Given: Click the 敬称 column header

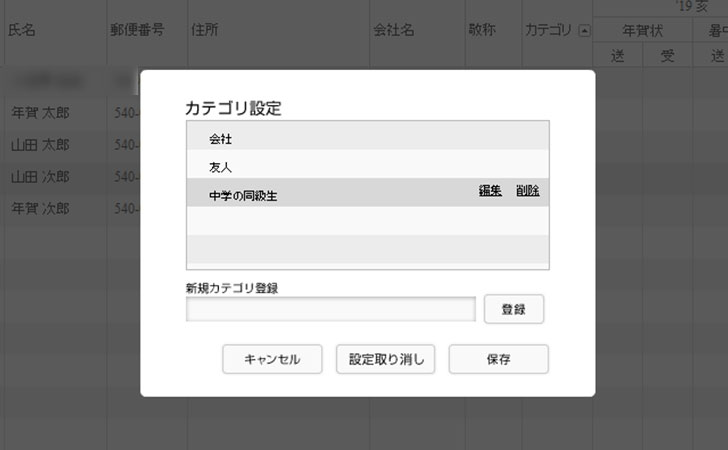Looking at the screenshot, I should point(482,30).
